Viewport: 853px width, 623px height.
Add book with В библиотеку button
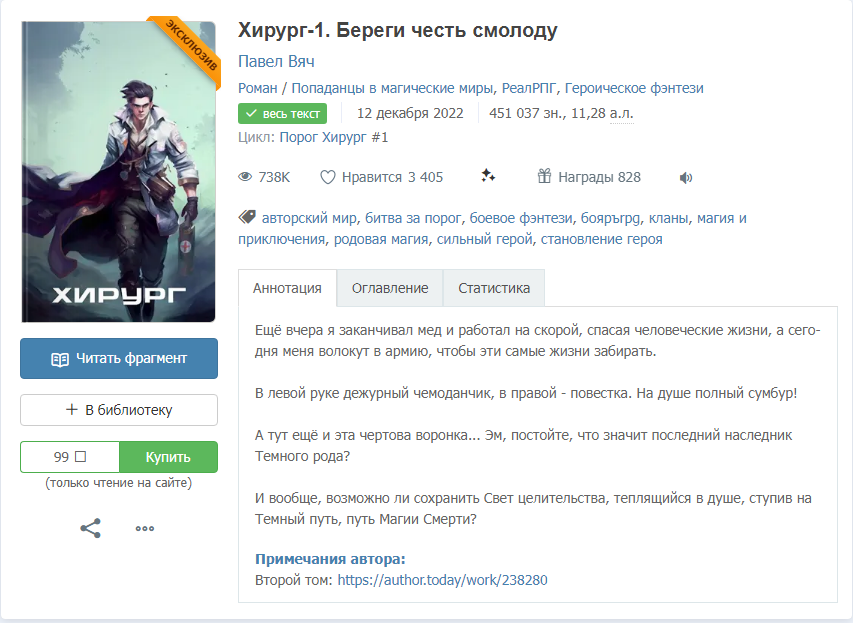(x=119, y=410)
